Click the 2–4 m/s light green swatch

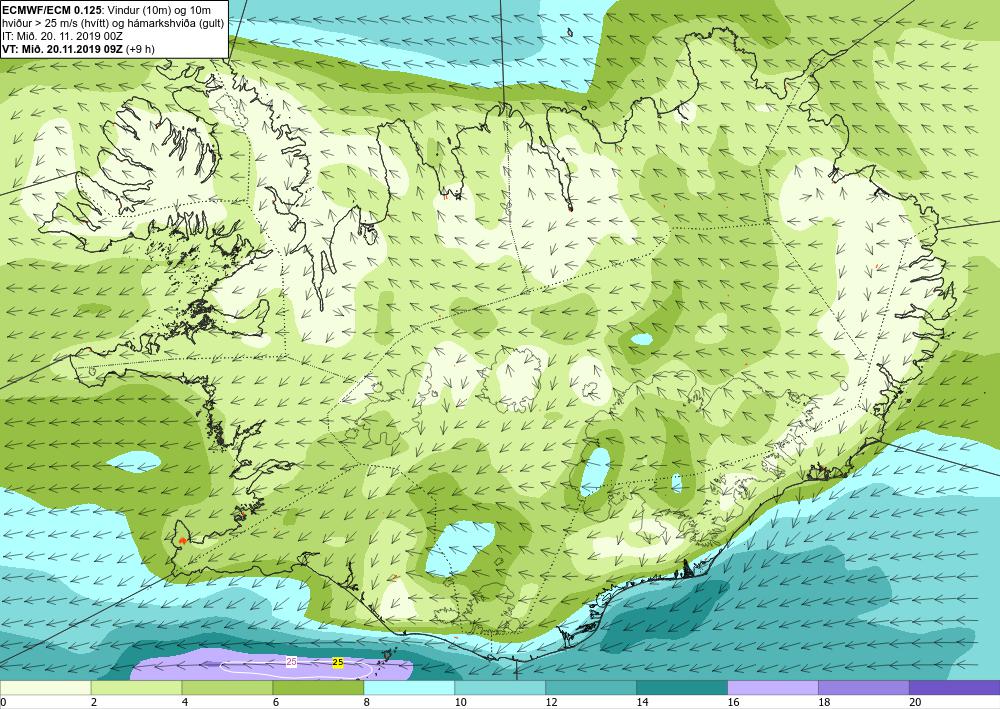click(136, 688)
